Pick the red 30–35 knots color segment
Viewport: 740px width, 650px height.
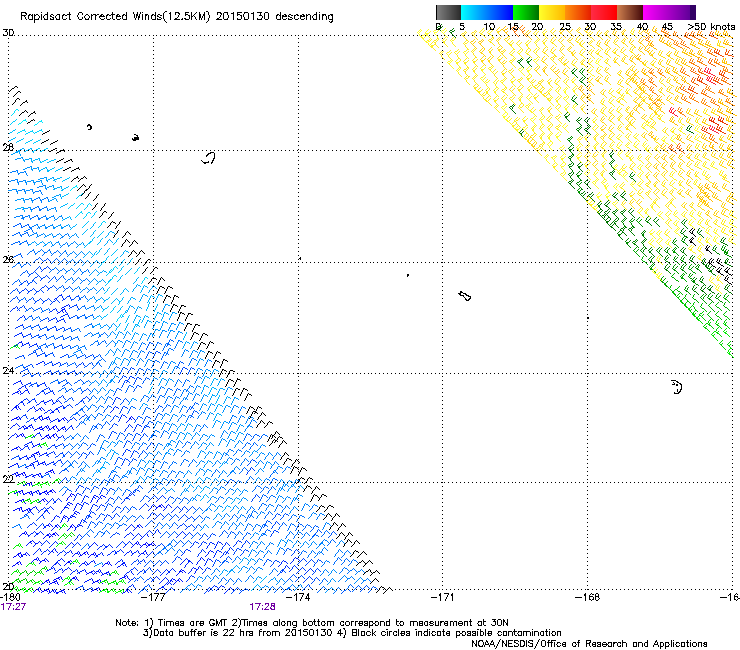604,12
